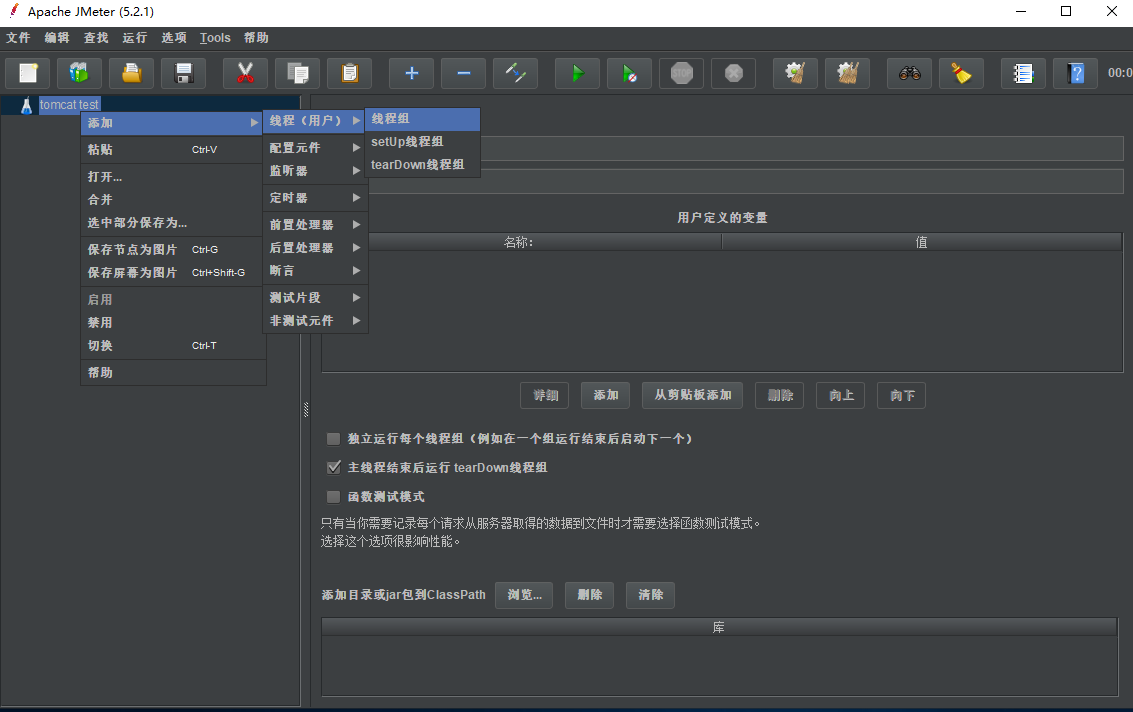1133x712 pixels.
Task: Click the Clear All broom icon
Action: (847, 72)
